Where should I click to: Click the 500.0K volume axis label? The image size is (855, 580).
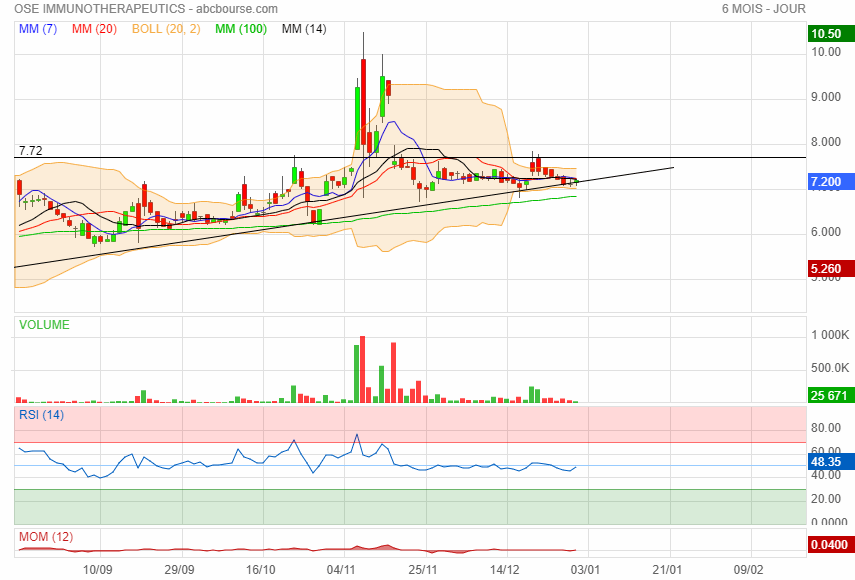click(829, 368)
